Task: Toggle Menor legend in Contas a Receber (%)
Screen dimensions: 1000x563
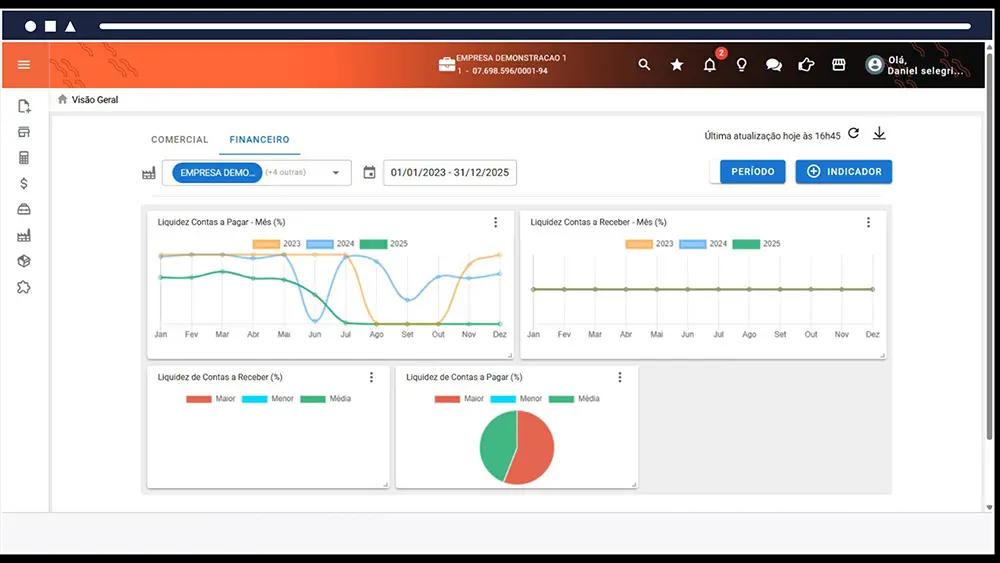Action: point(268,398)
